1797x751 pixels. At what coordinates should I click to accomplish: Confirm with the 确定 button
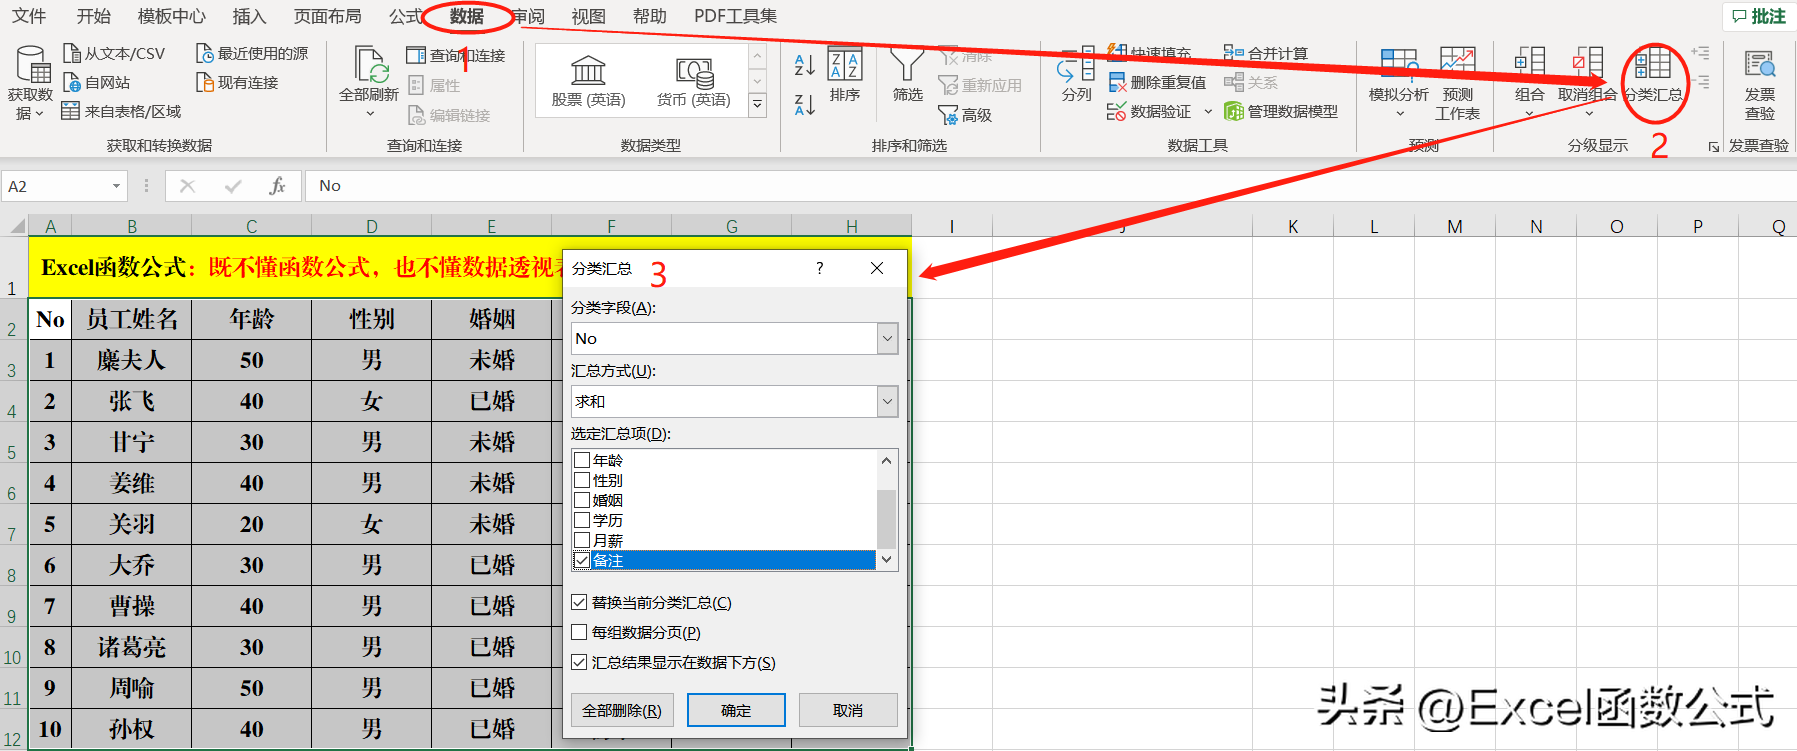(736, 710)
